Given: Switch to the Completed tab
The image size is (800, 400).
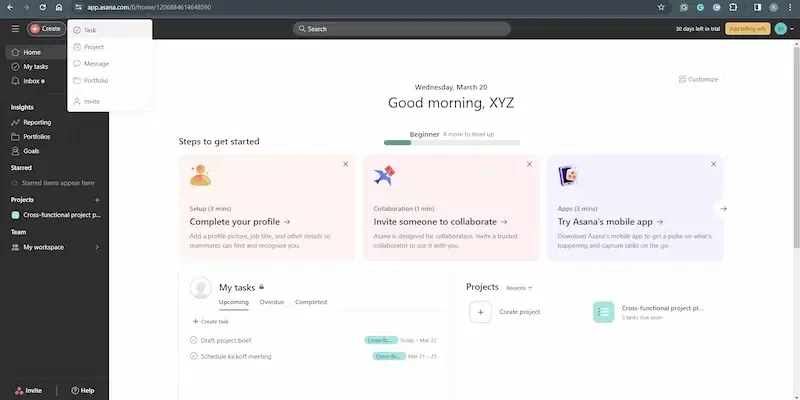Looking at the screenshot, I should (x=311, y=302).
